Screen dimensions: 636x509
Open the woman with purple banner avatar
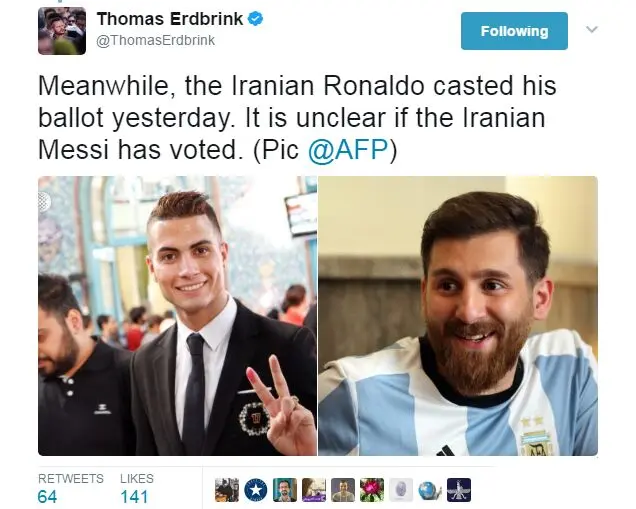pyautogui.click(x=314, y=490)
